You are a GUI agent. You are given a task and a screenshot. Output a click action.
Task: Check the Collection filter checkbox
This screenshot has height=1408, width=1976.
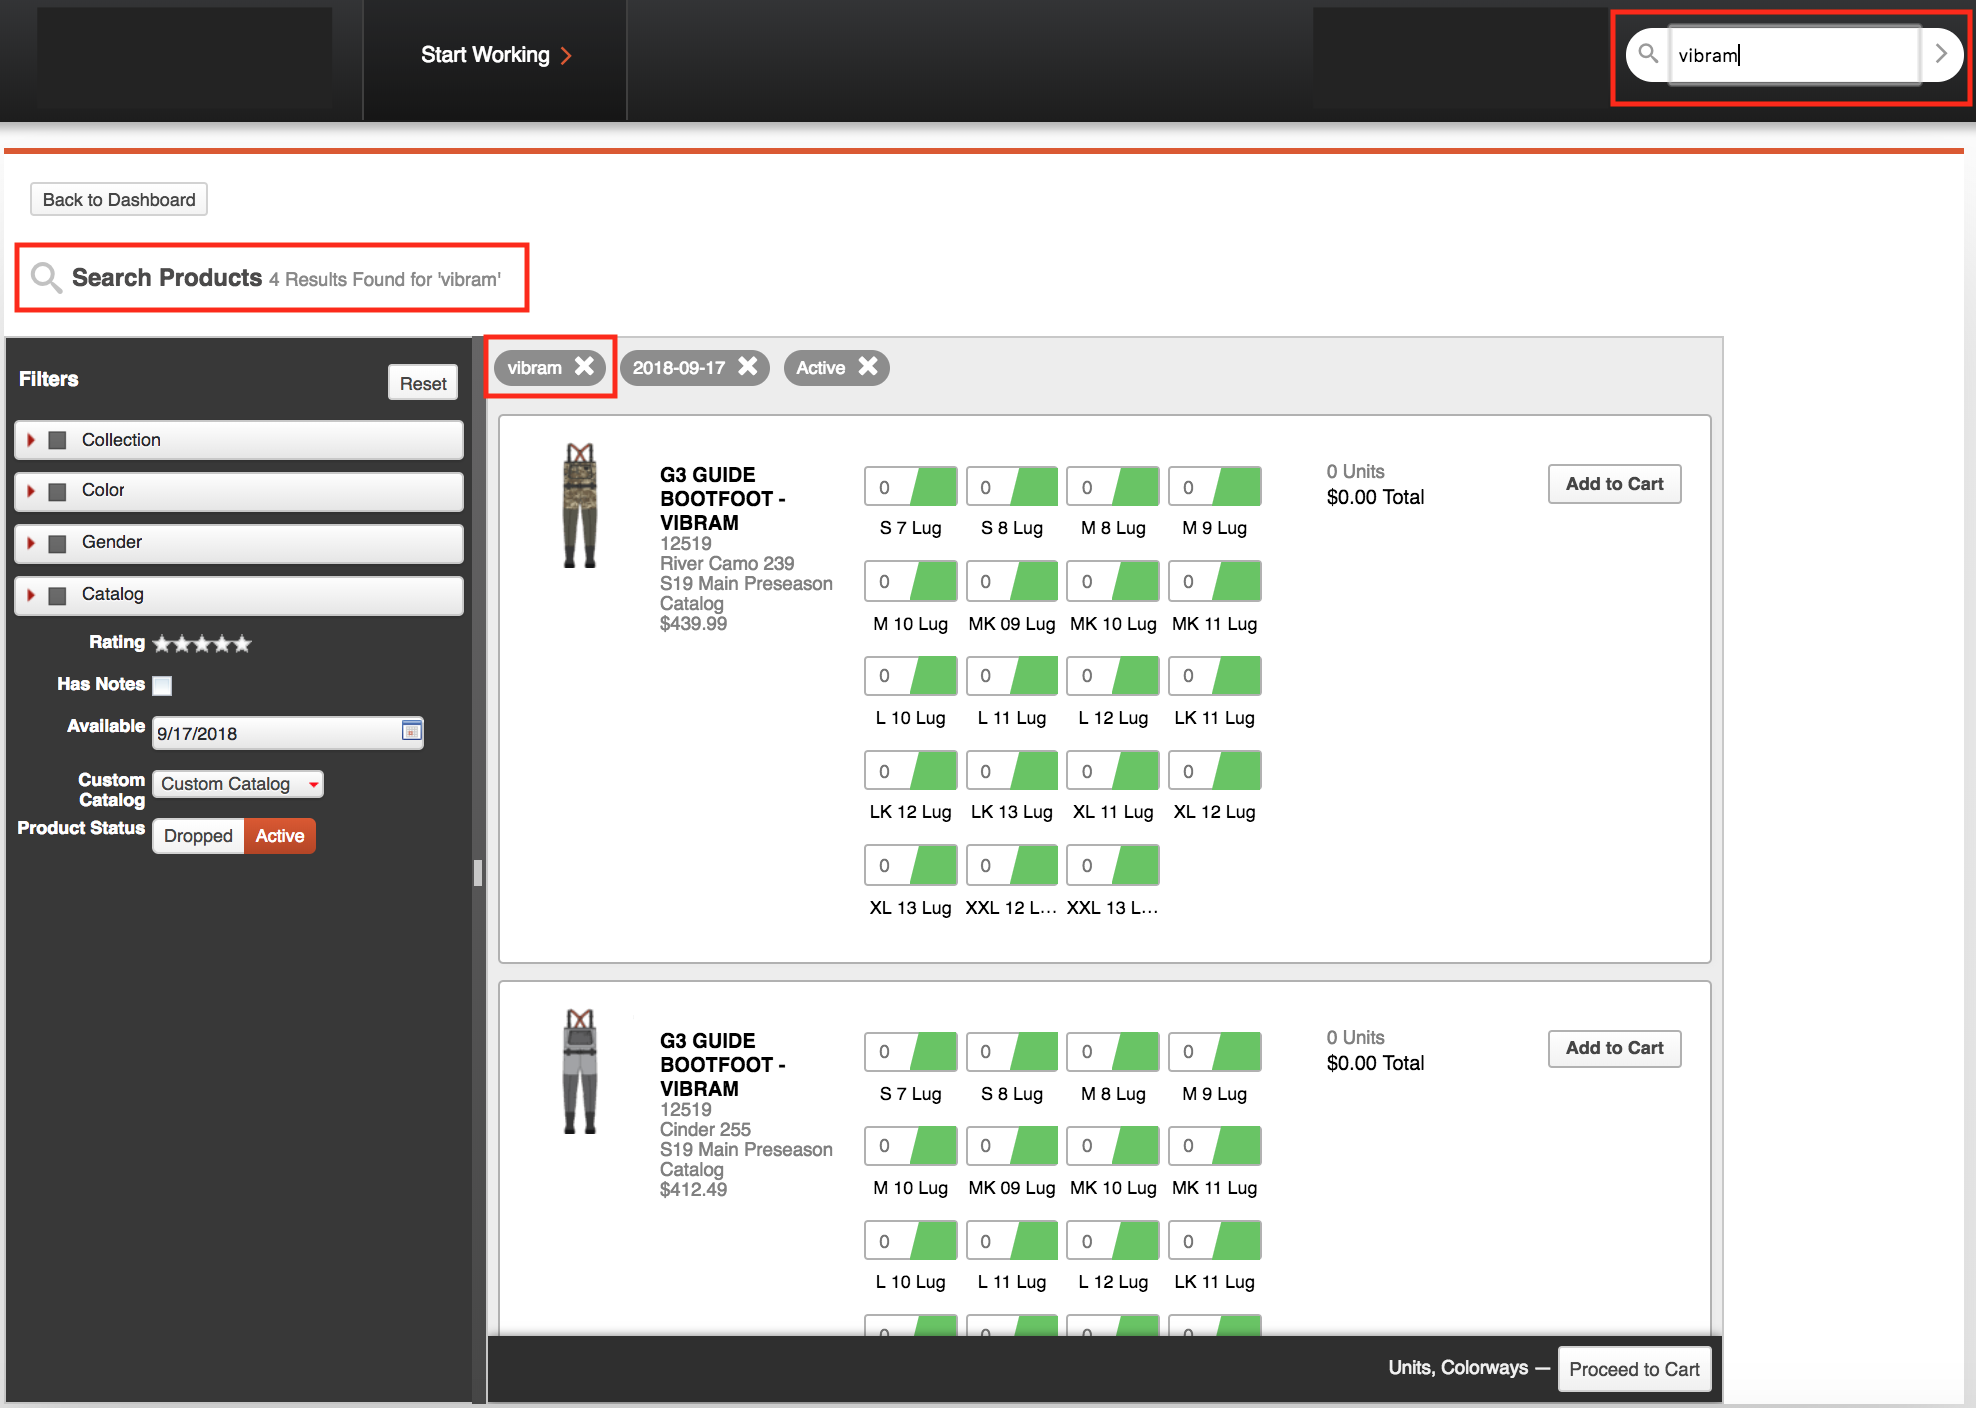coord(58,440)
